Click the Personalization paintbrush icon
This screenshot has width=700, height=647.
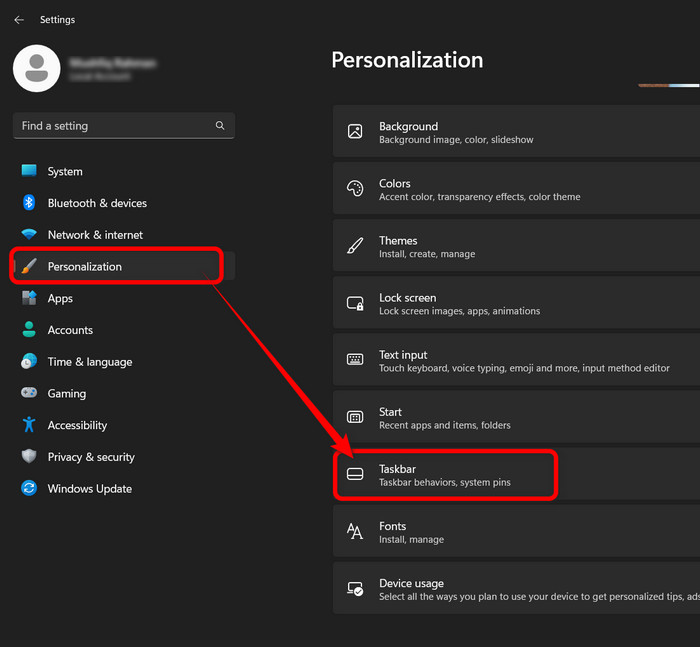(x=29, y=267)
